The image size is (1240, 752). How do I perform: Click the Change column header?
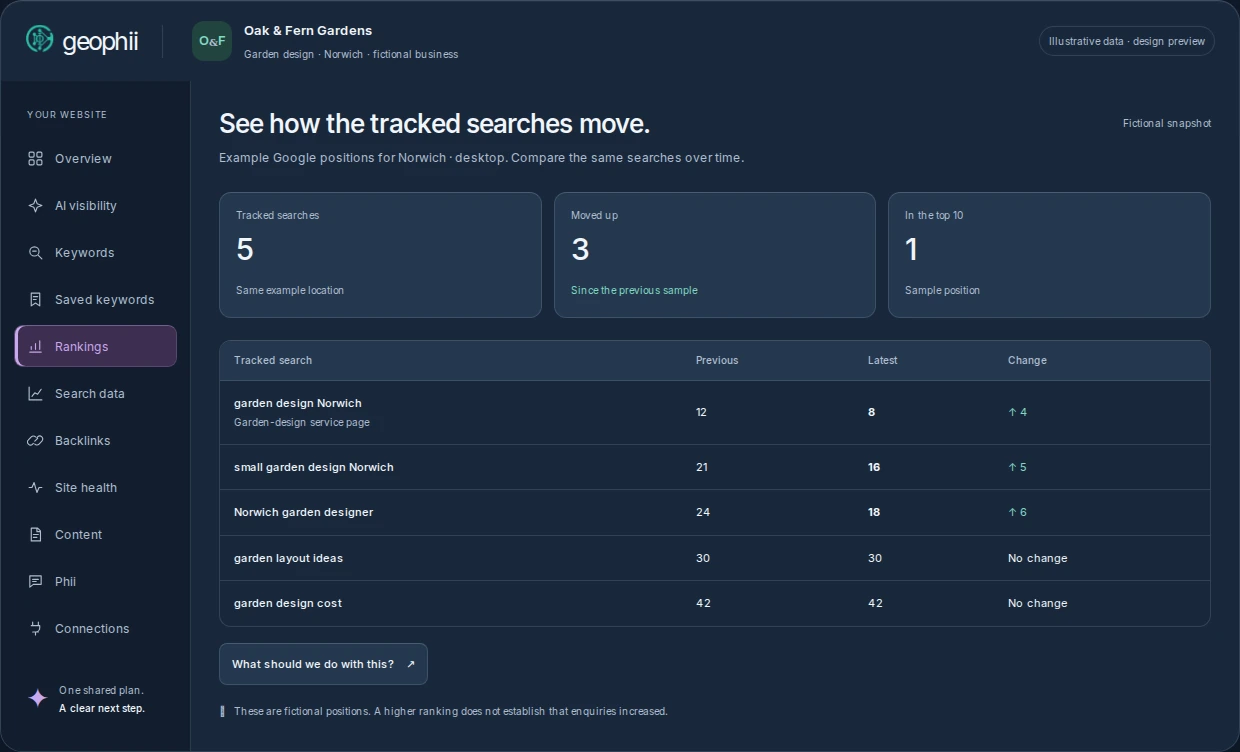pyautogui.click(x=1027, y=360)
